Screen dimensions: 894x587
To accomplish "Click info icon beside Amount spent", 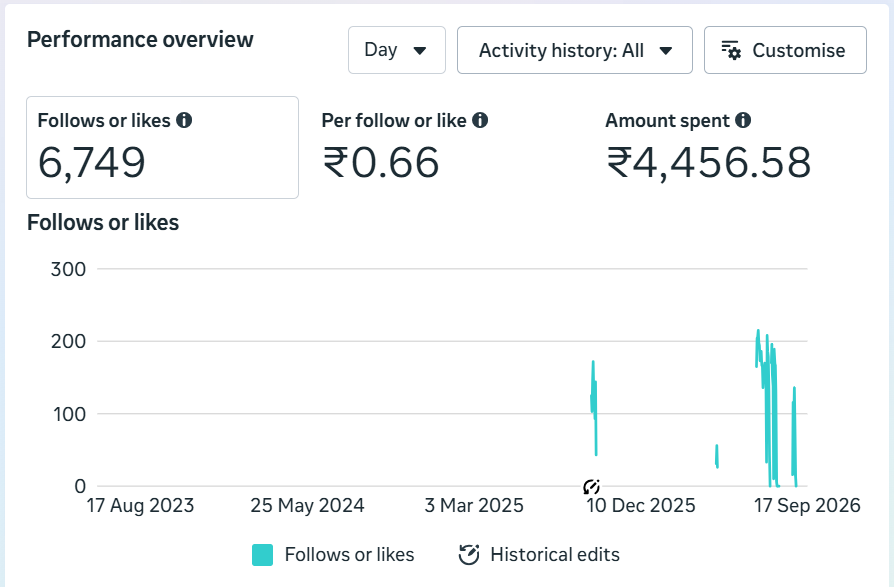I will 743,120.
